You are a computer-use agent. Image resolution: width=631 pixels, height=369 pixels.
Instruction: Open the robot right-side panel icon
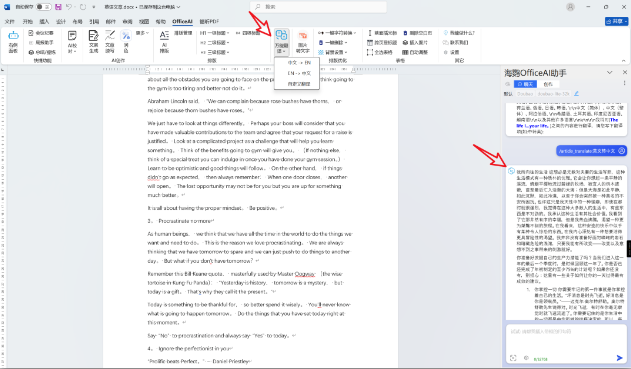click(13, 41)
